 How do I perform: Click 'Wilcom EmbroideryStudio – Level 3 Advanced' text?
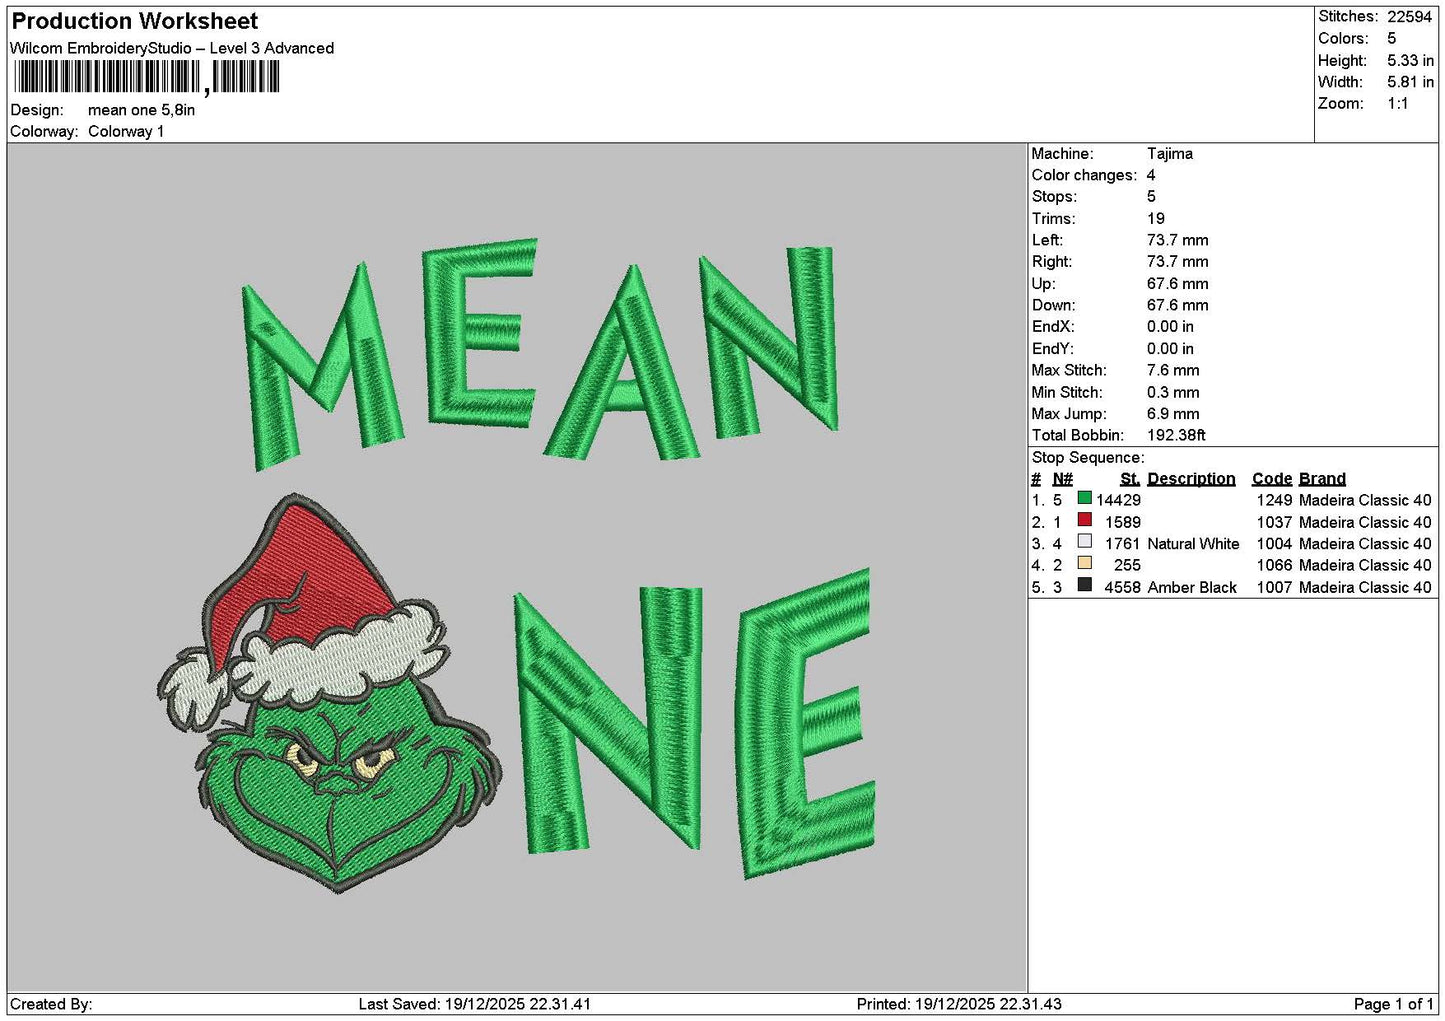(172, 48)
